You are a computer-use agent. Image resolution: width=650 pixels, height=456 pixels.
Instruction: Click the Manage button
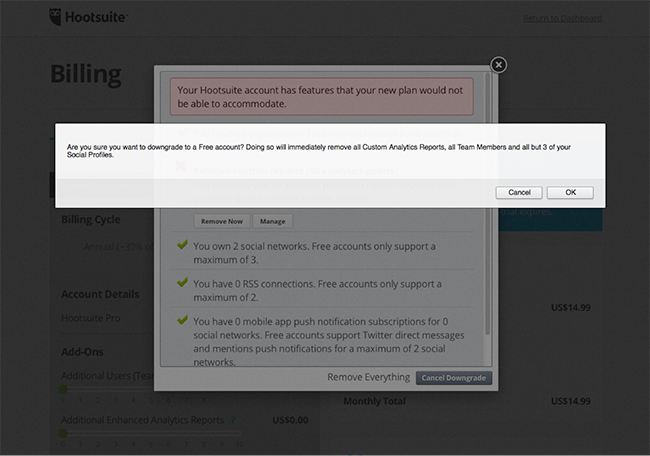click(272, 221)
